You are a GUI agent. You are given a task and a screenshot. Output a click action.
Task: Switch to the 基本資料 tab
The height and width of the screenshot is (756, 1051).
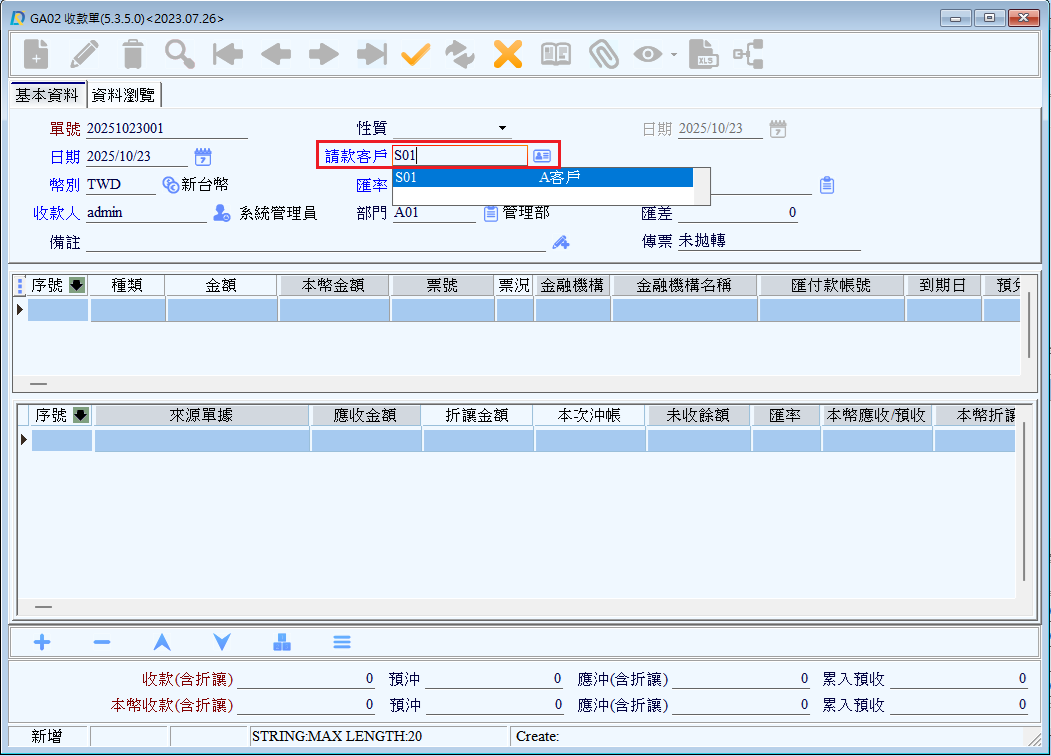[x=47, y=95]
